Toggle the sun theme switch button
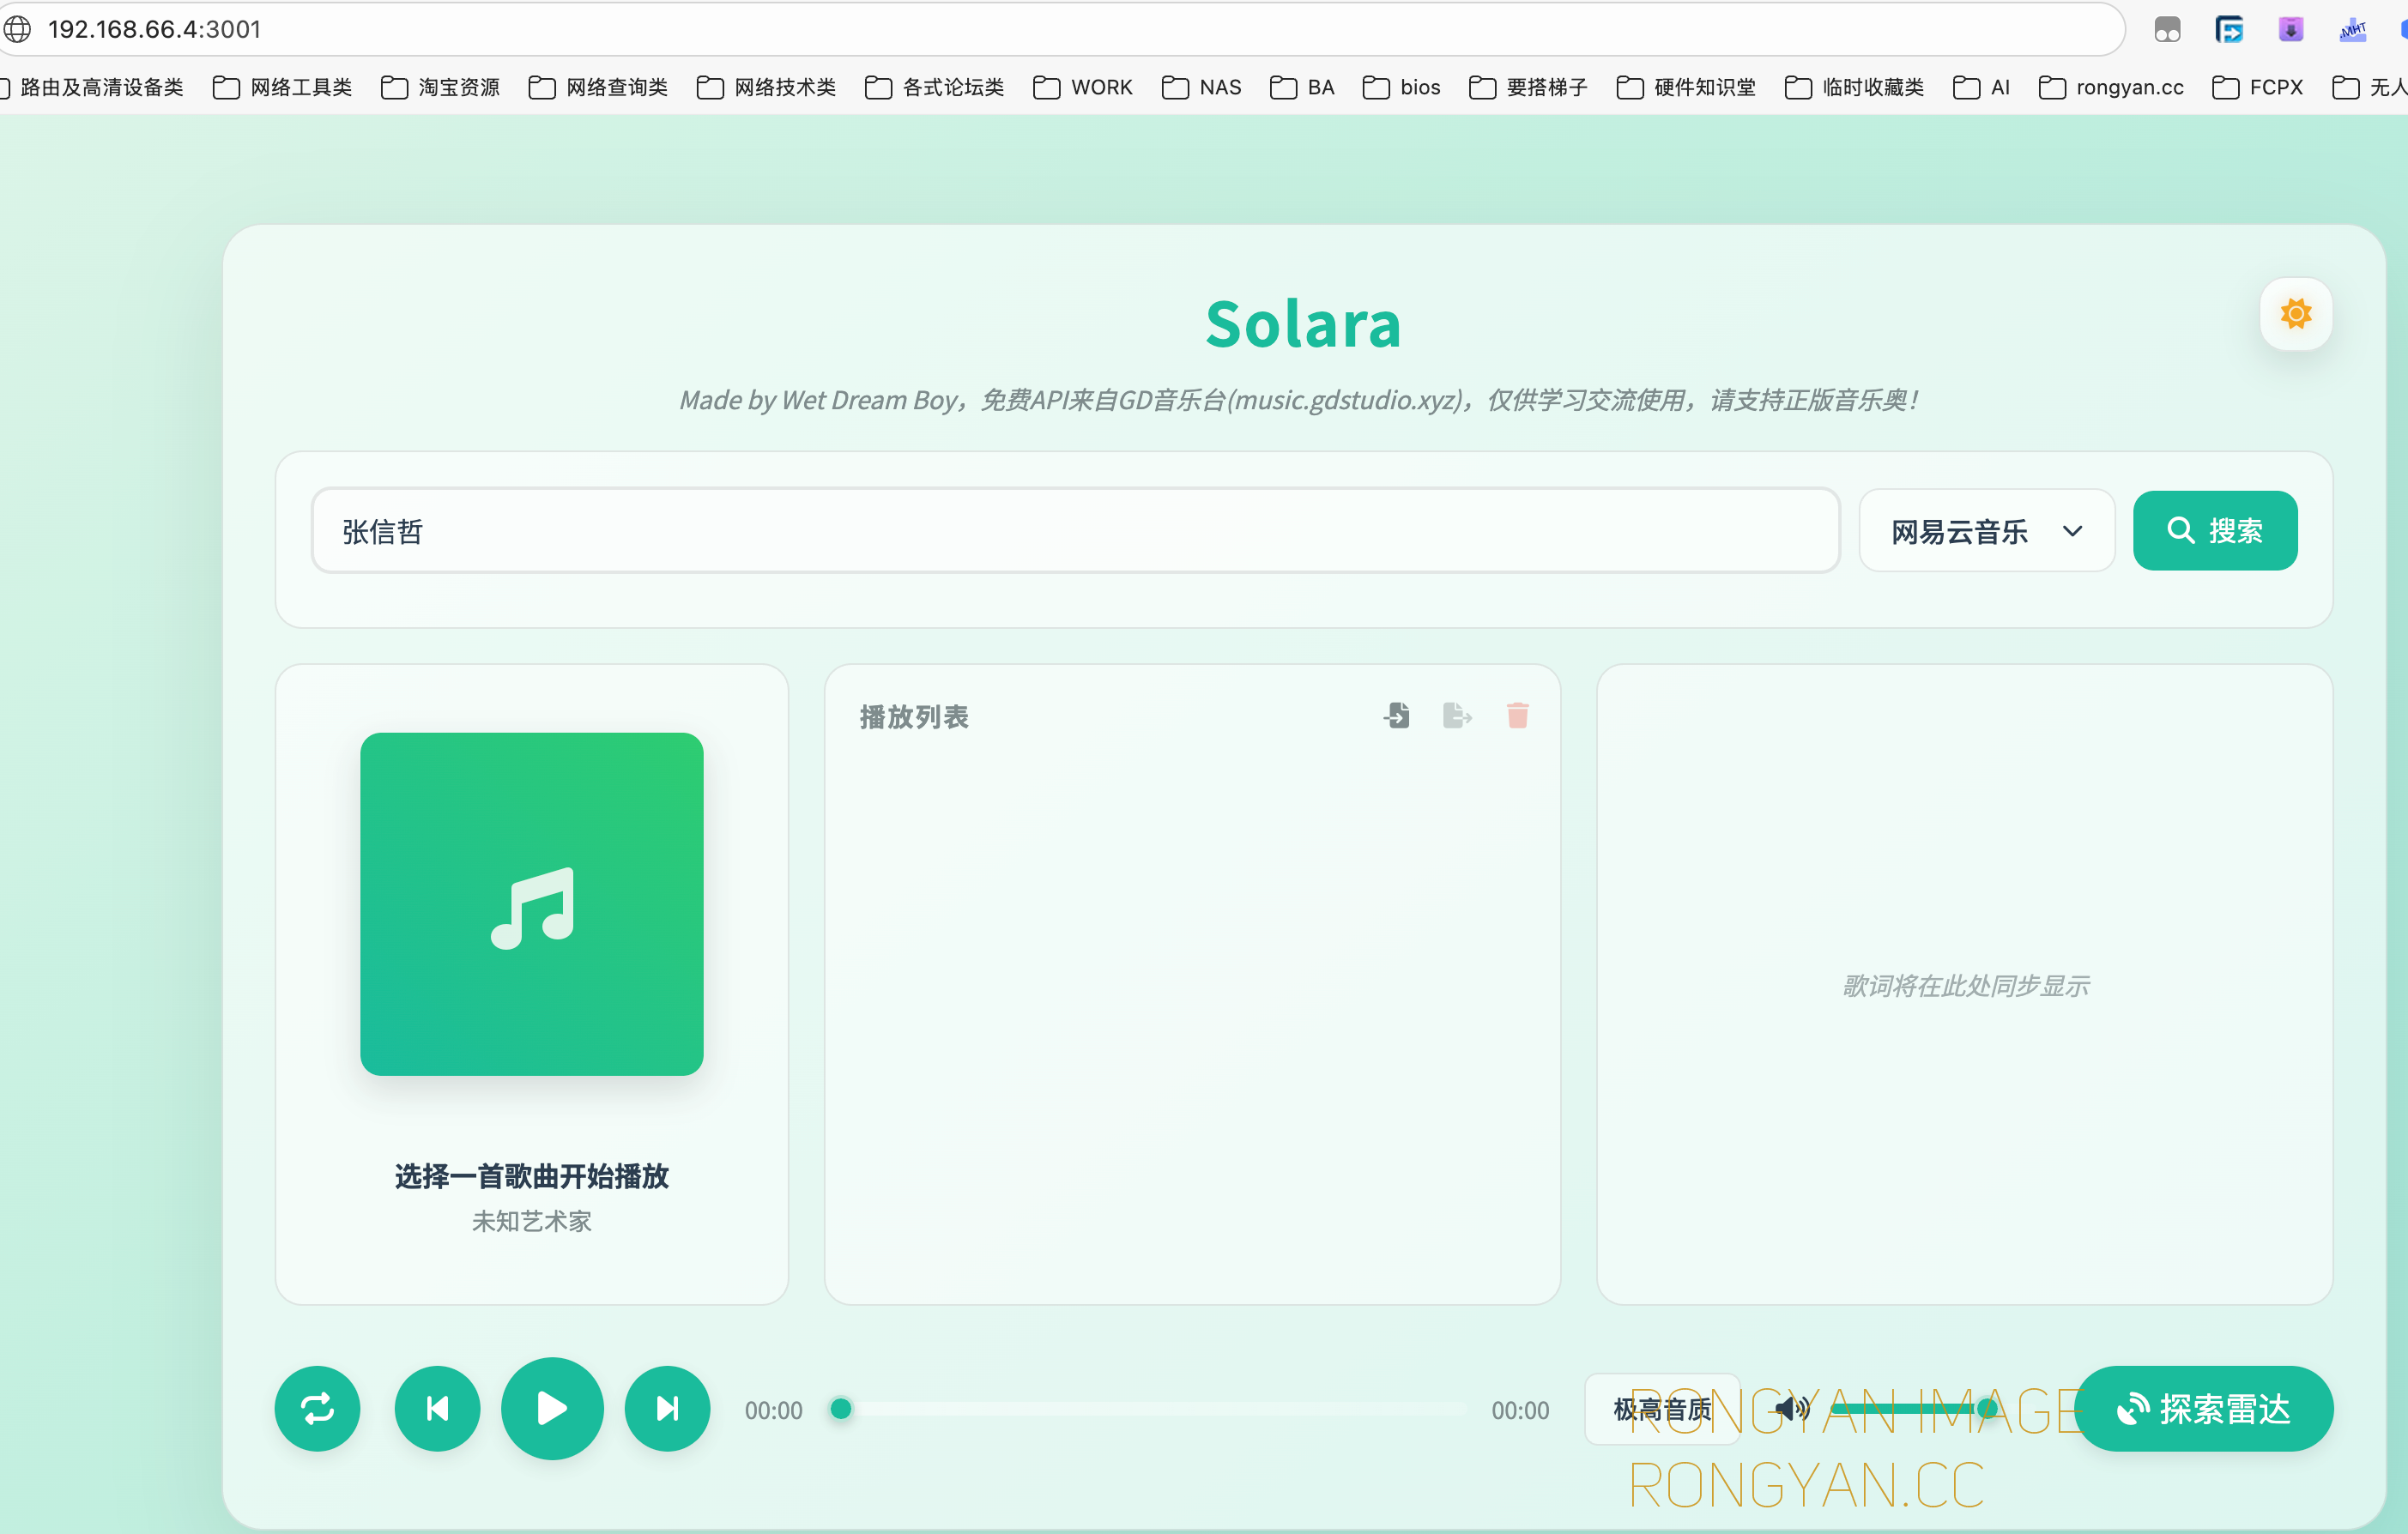2408x1534 pixels. (x=2295, y=314)
